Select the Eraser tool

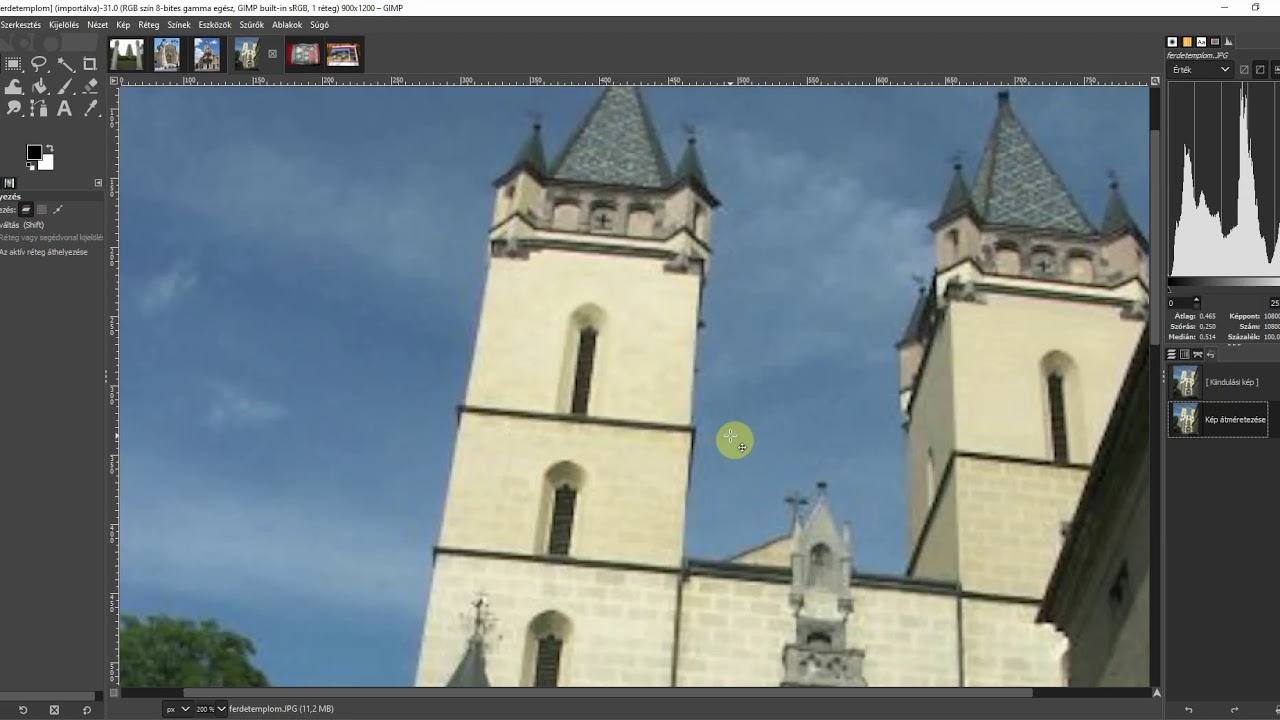[x=90, y=87]
